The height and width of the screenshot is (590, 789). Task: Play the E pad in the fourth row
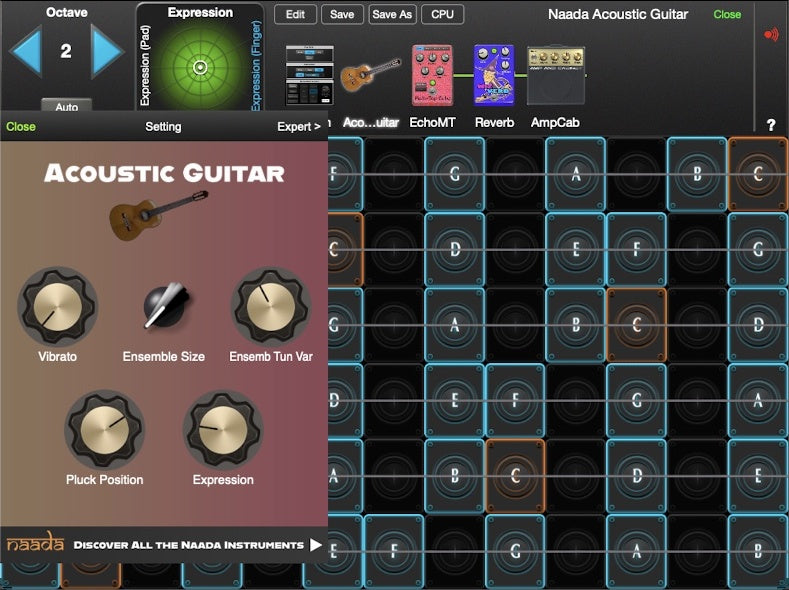coord(454,400)
